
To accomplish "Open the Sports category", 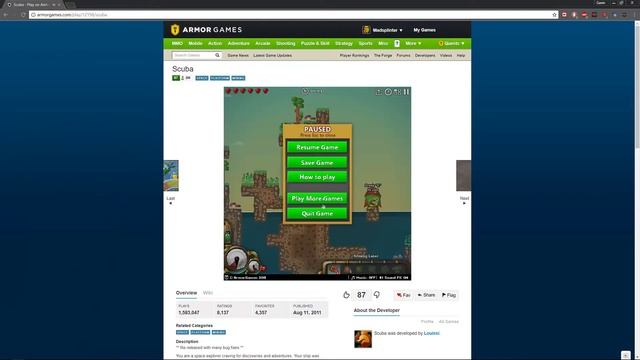I will (x=365, y=43).
